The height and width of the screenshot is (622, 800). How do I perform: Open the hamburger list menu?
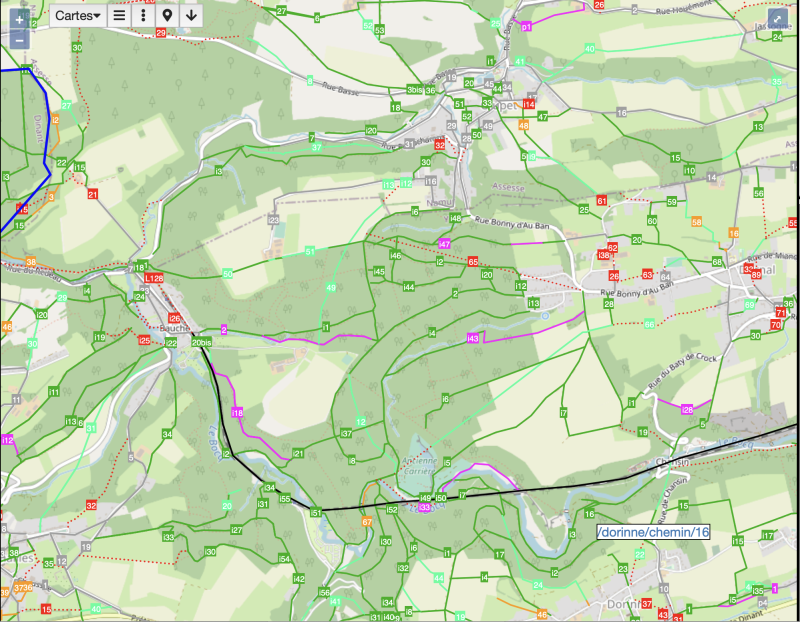click(119, 16)
